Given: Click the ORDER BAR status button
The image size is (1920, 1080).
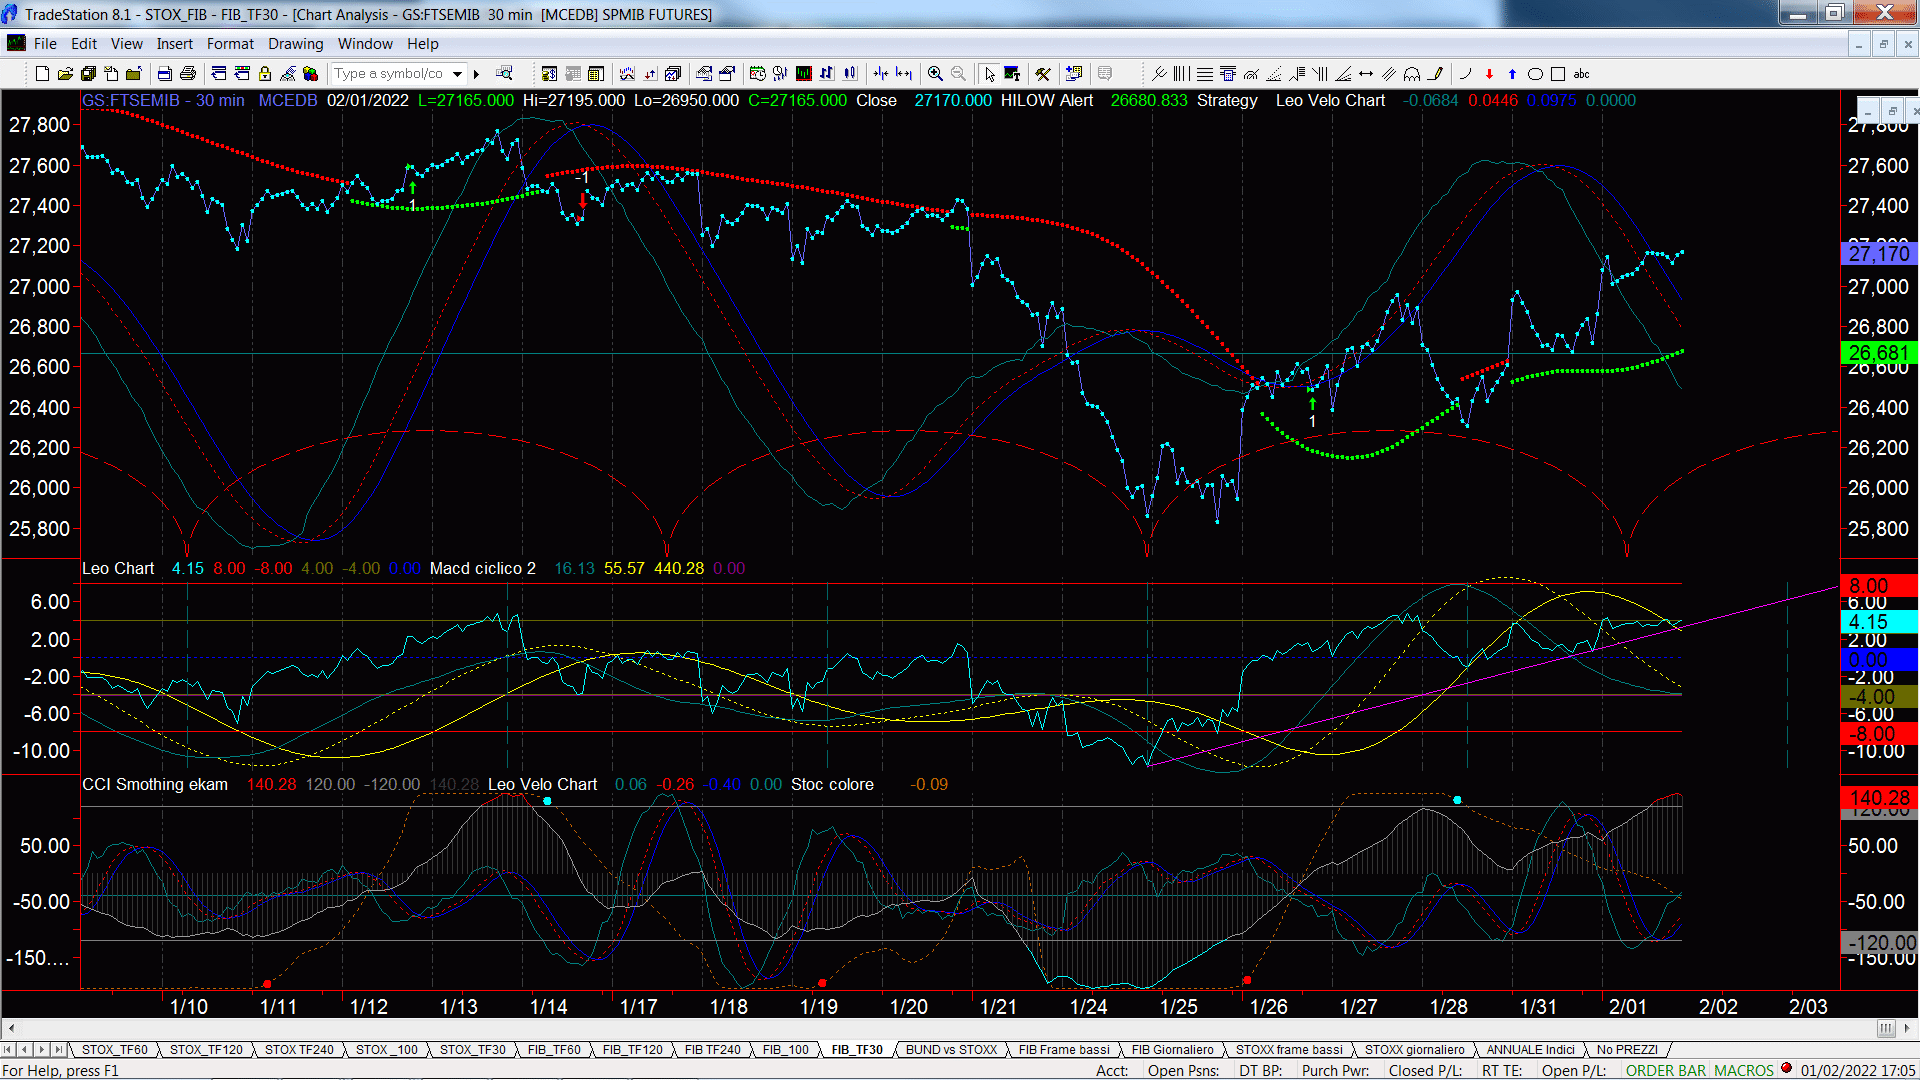Looking at the screenshot, I should point(1666,1071).
